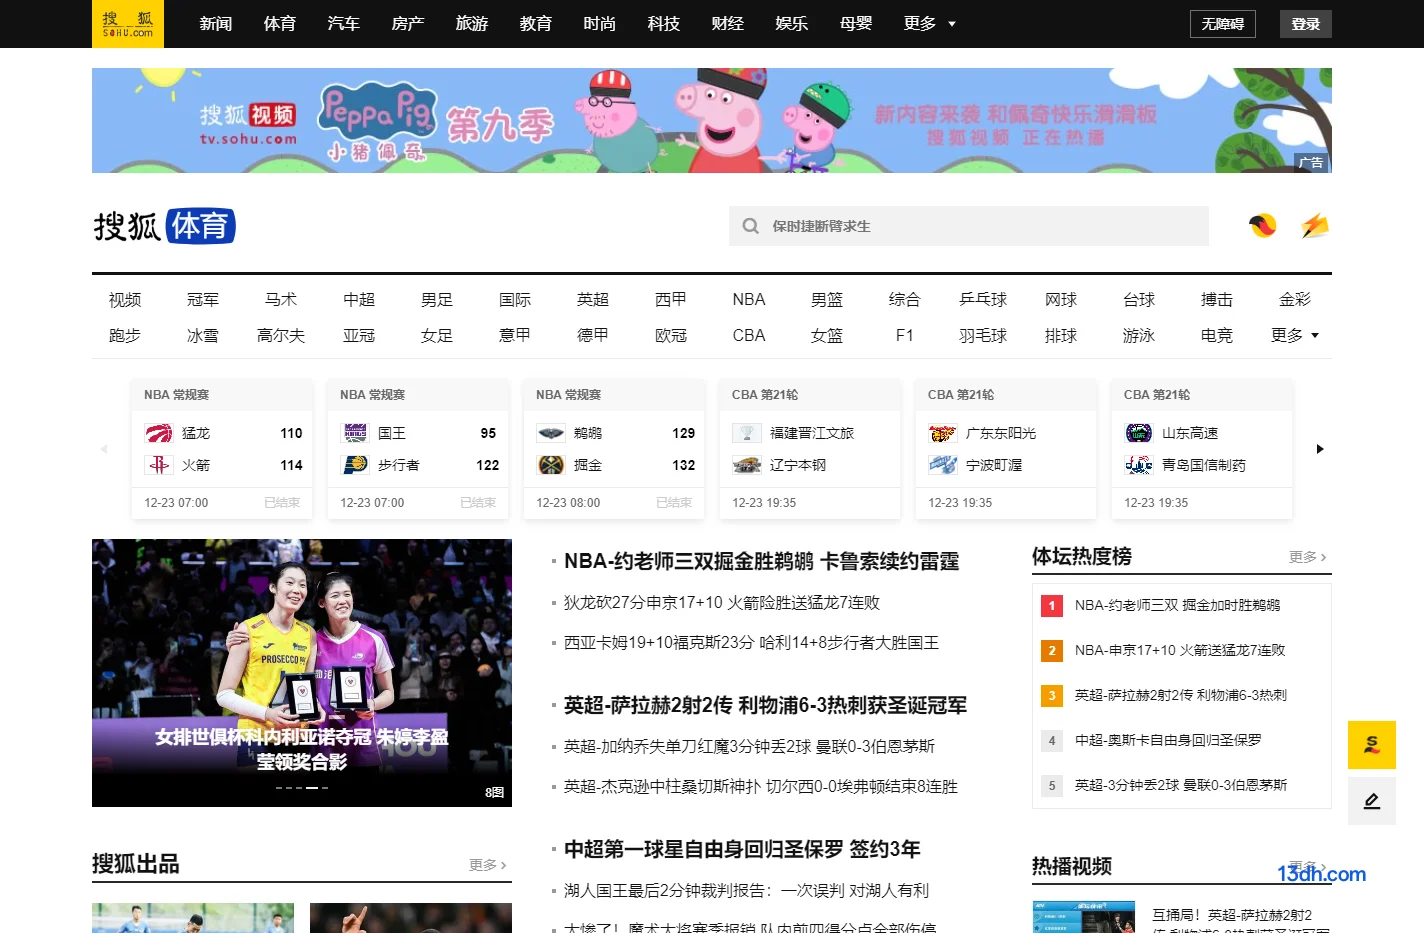Open ranked item 4 中超-奥斯卡自由身

tap(1168, 740)
